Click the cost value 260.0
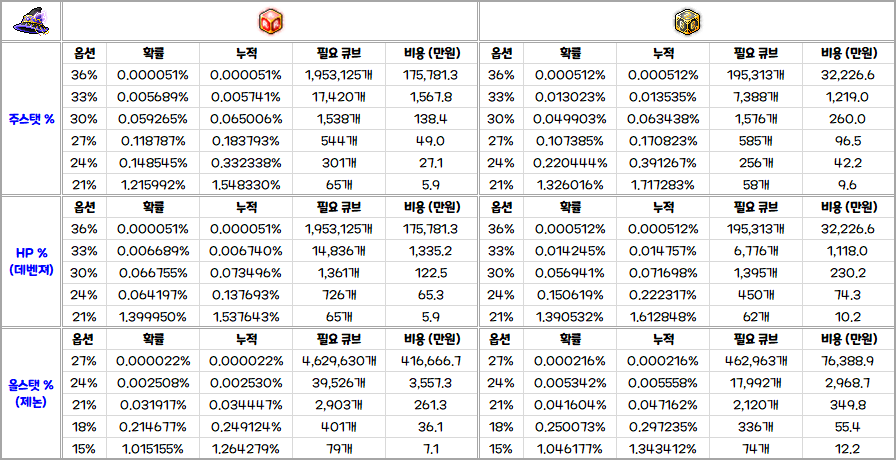The image size is (896, 460). 849,119
